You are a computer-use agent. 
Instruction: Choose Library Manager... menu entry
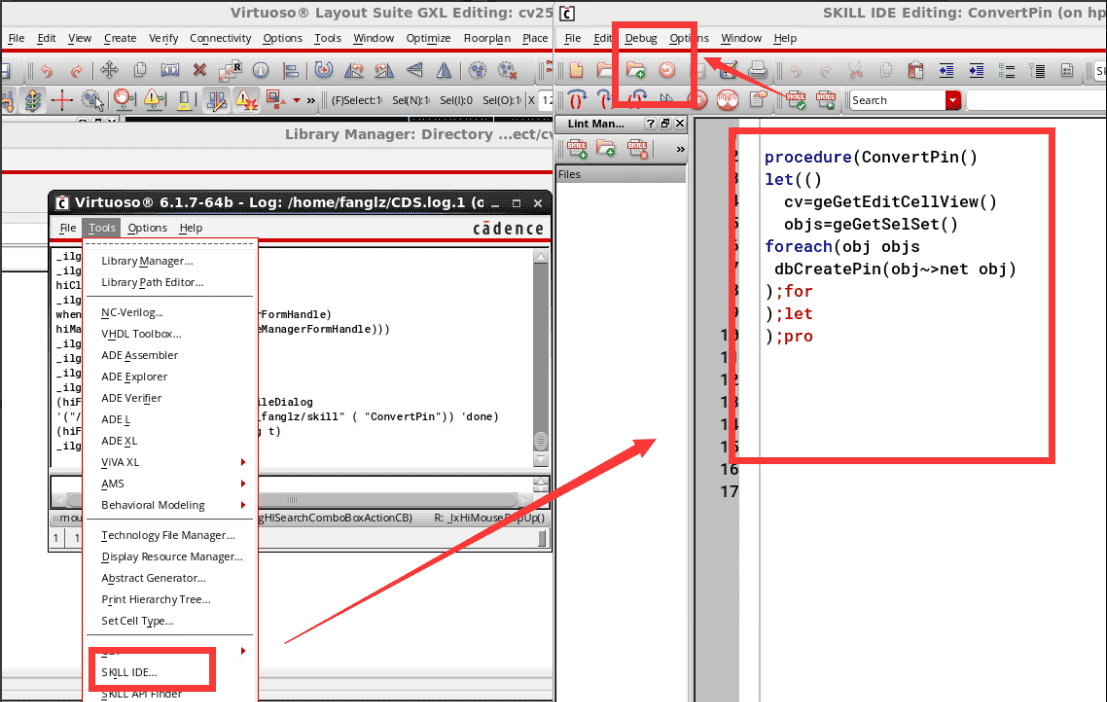(147, 261)
